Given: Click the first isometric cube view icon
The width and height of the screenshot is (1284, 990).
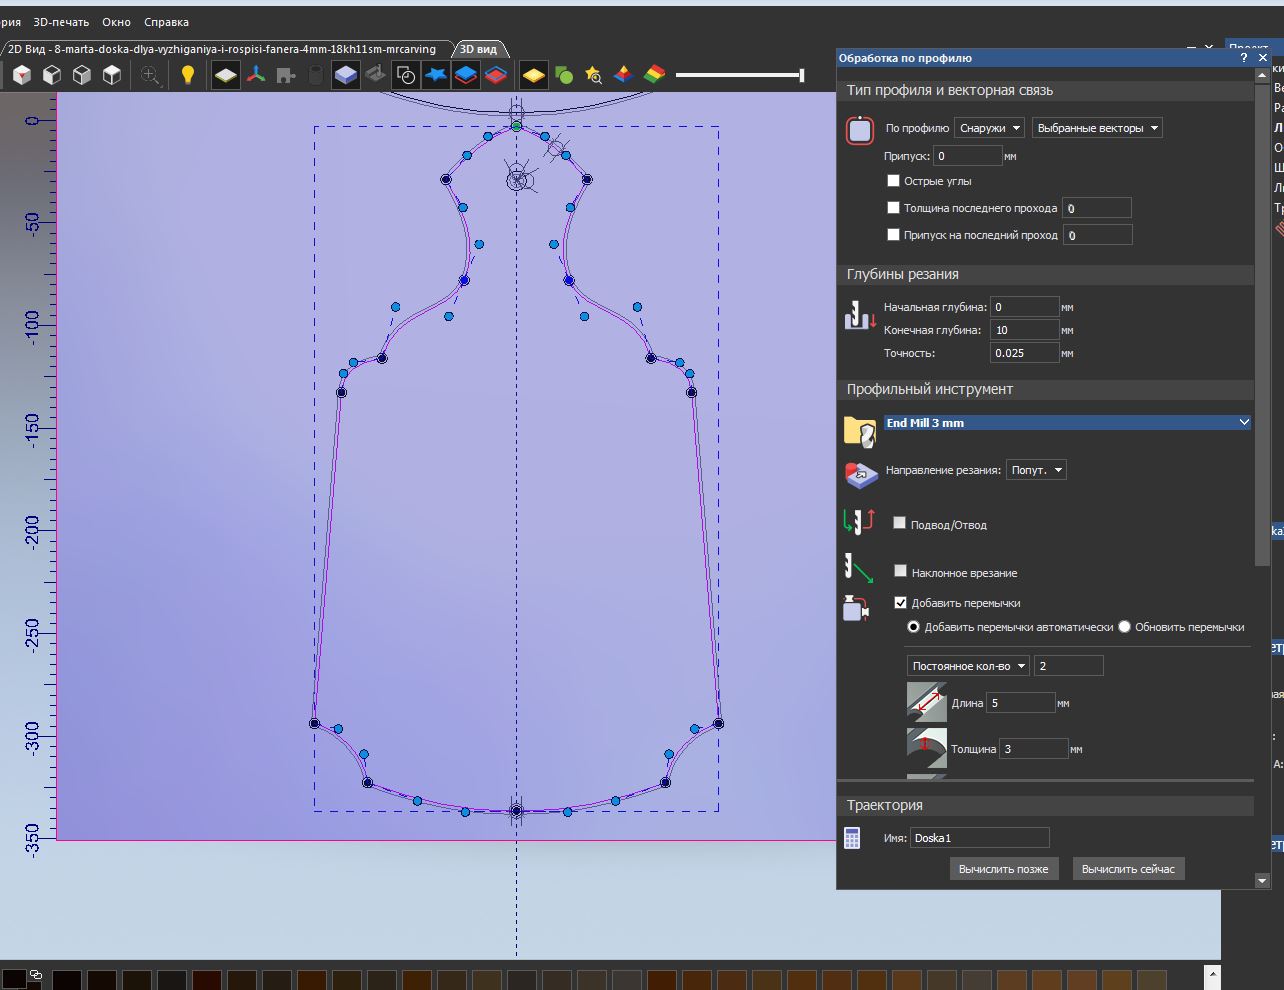Looking at the screenshot, I should pyautogui.click(x=22, y=75).
